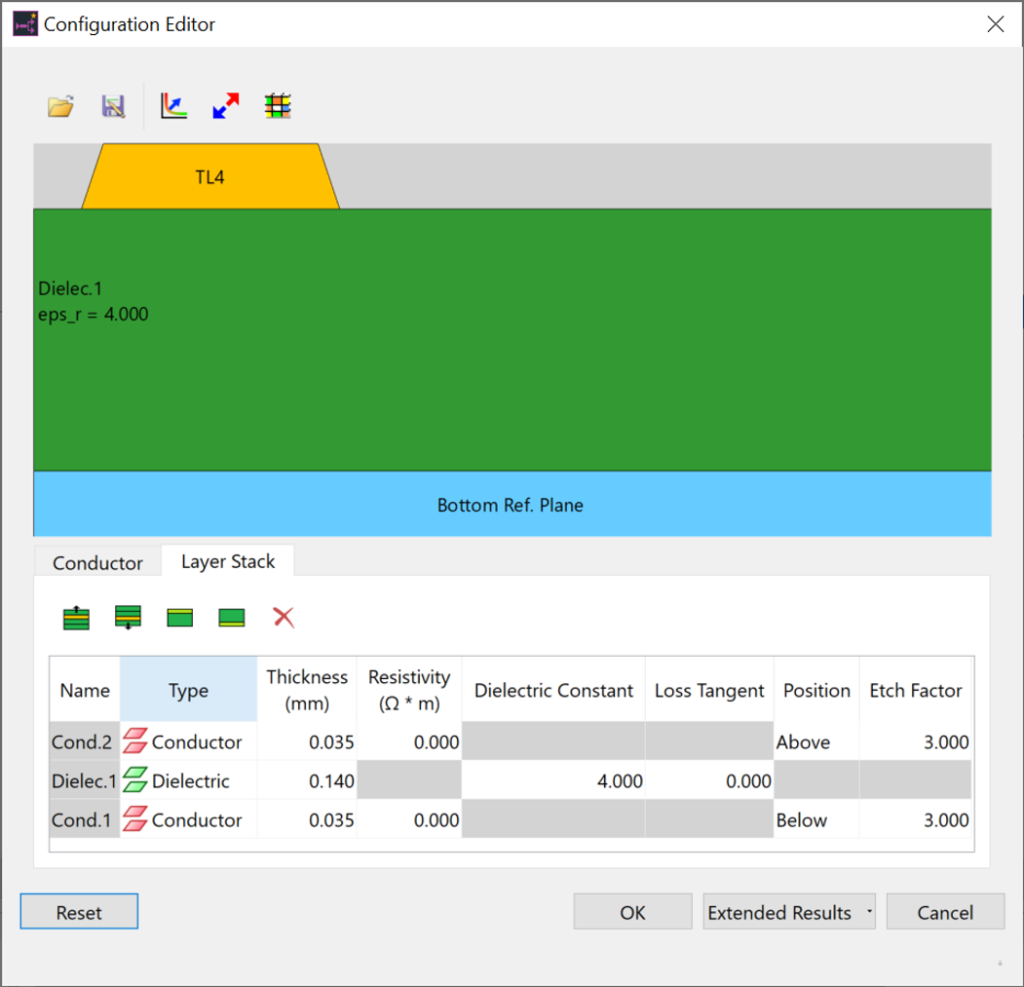Image resolution: width=1024 pixels, height=987 pixels.
Task: Select the Dielec.1 row name
Action: point(84,781)
